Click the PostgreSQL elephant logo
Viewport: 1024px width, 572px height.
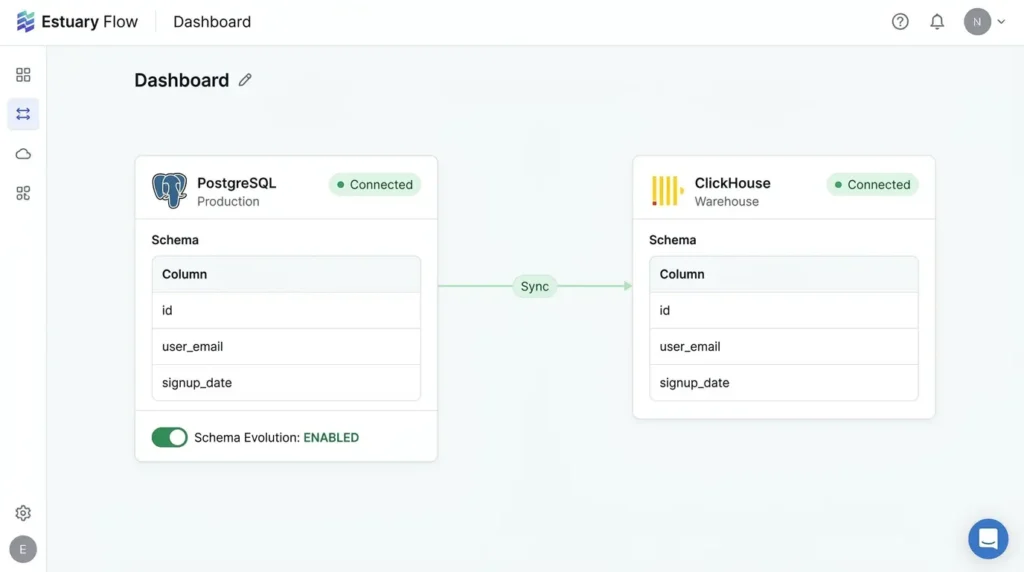(x=169, y=190)
